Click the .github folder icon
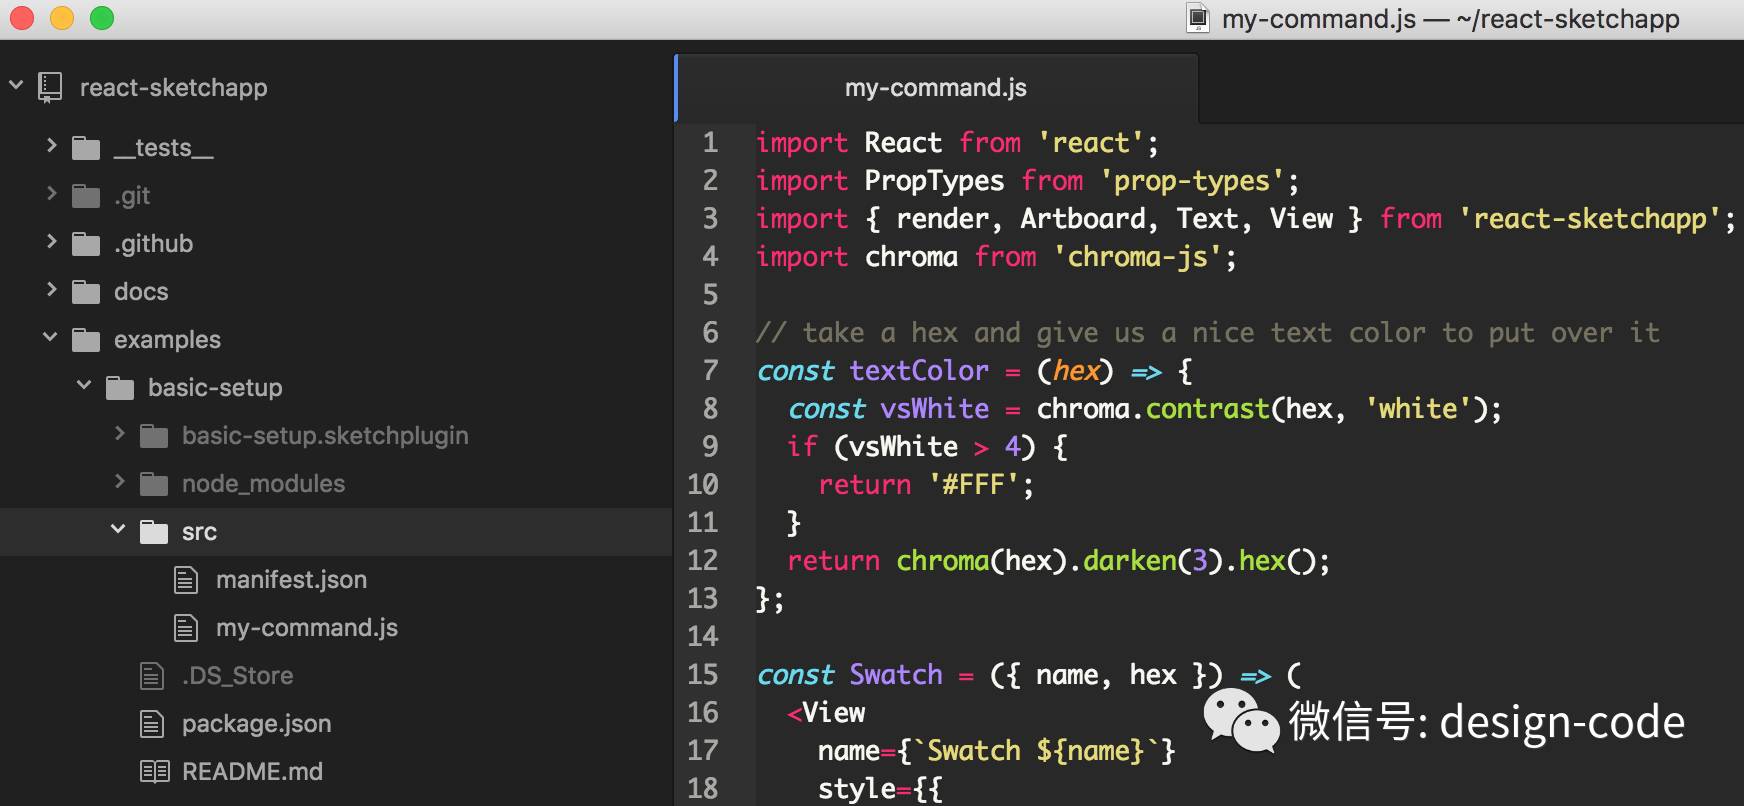The image size is (1744, 806). tap(86, 245)
